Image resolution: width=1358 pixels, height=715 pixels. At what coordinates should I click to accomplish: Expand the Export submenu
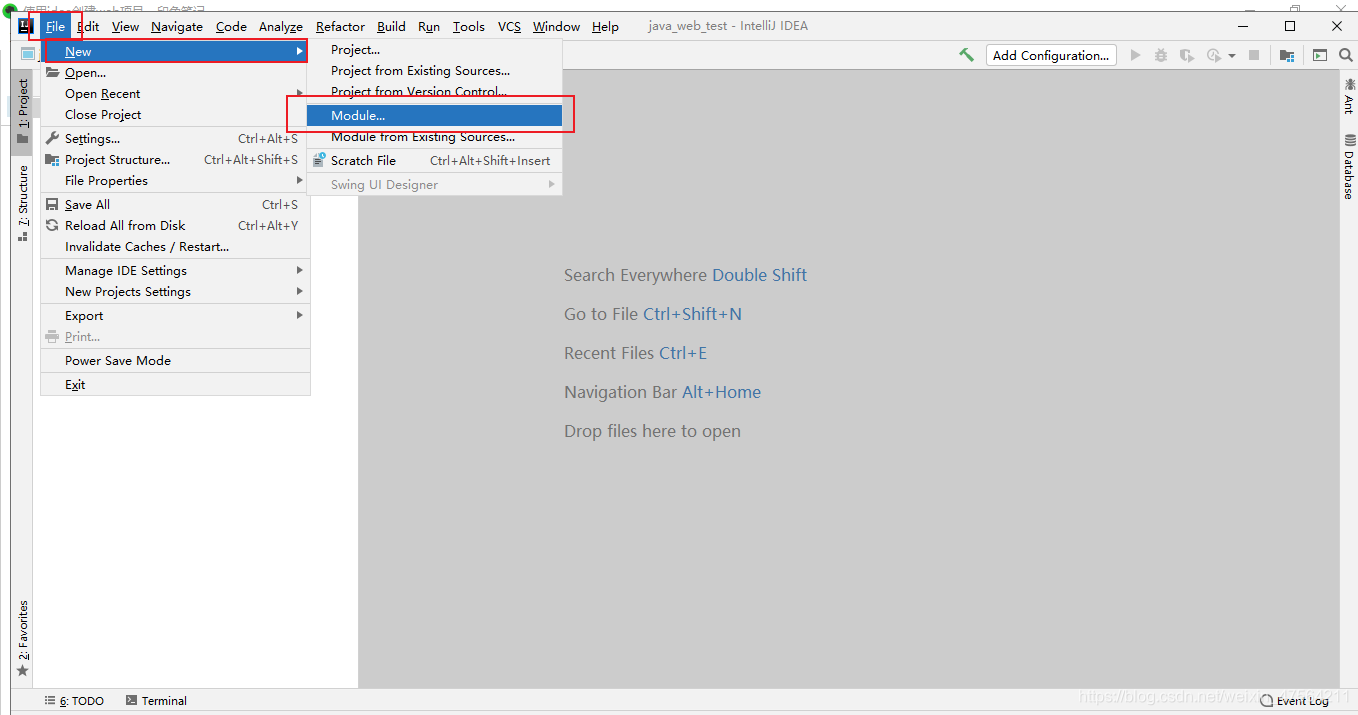tap(175, 315)
